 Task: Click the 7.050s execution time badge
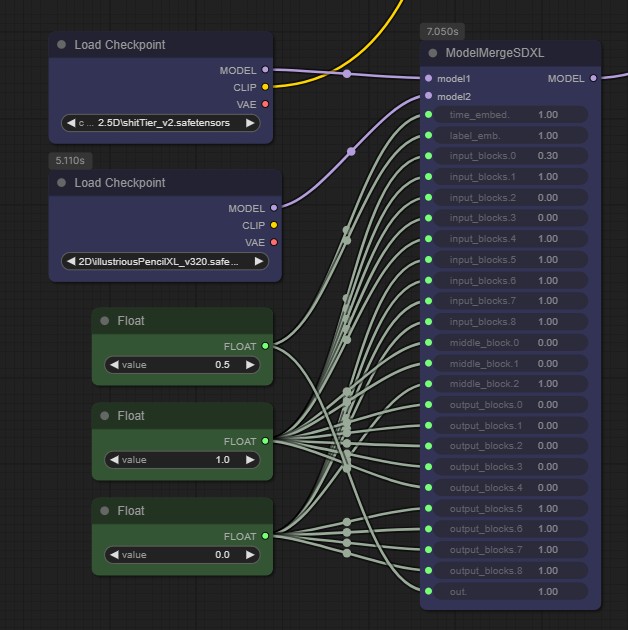click(x=442, y=31)
